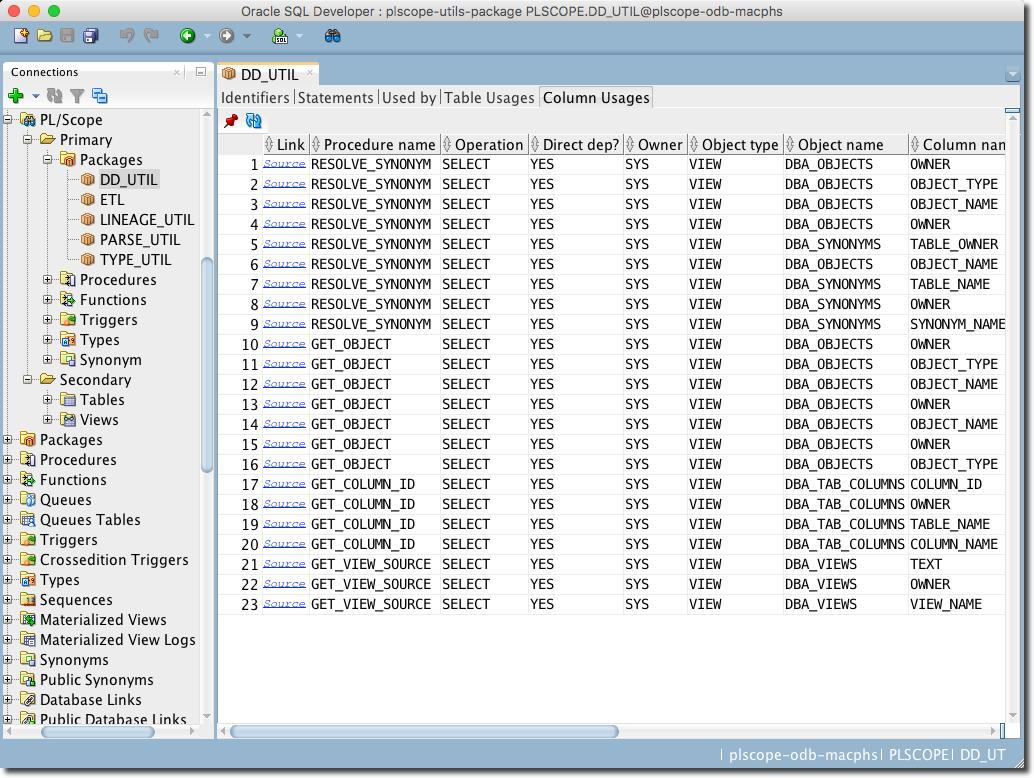Open a file with the folder icon
Viewport: 1034px width, 778px height.
(x=44, y=36)
